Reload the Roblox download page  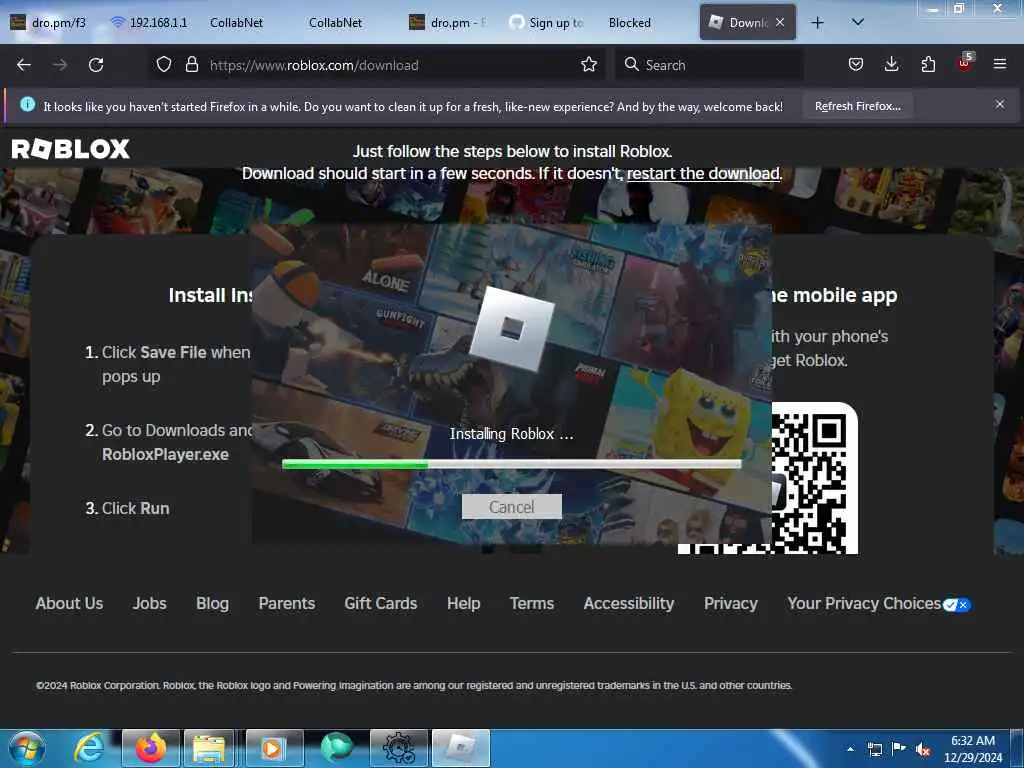point(96,65)
